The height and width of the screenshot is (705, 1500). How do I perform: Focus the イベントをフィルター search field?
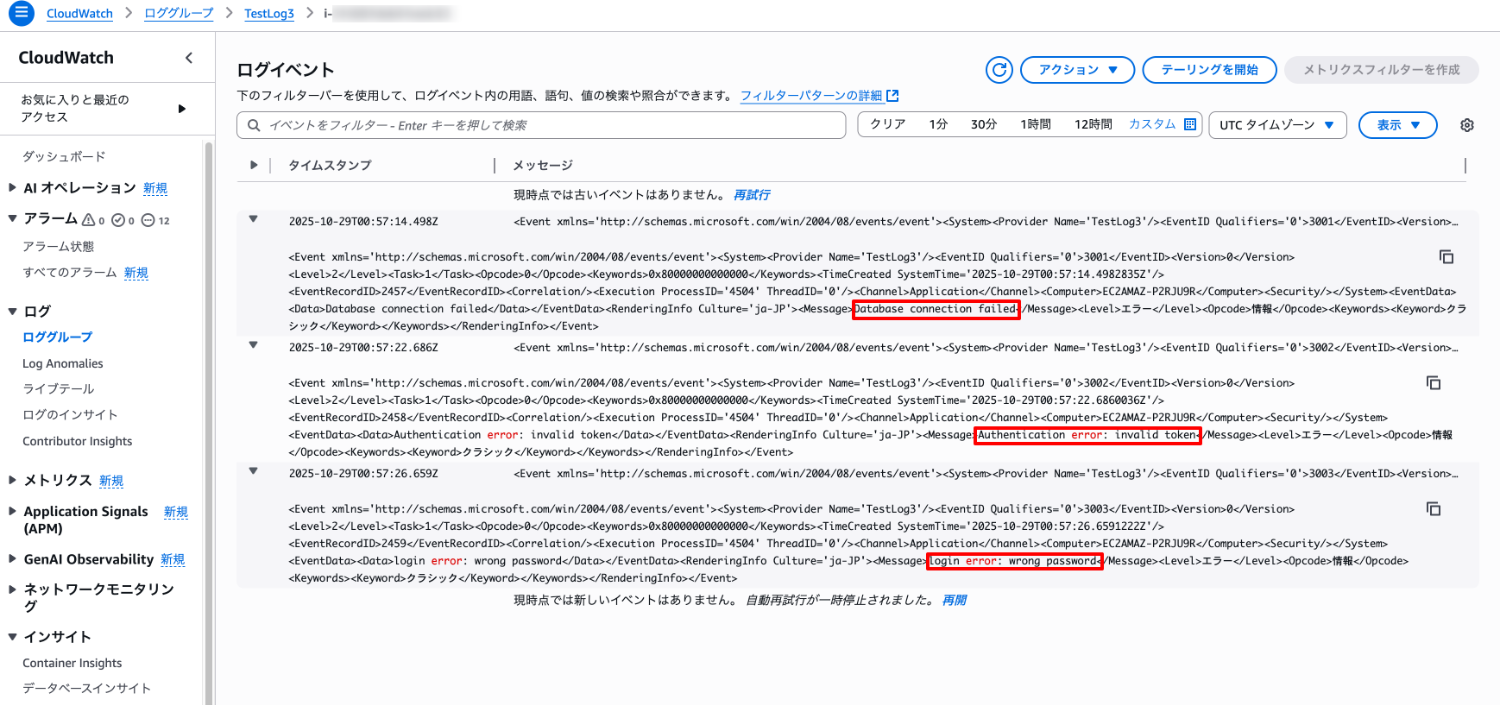tap(541, 125)
